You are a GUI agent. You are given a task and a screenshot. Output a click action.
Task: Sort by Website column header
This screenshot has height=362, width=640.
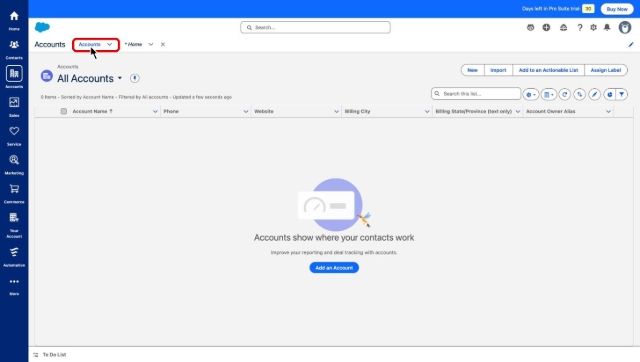click(264, 111)
